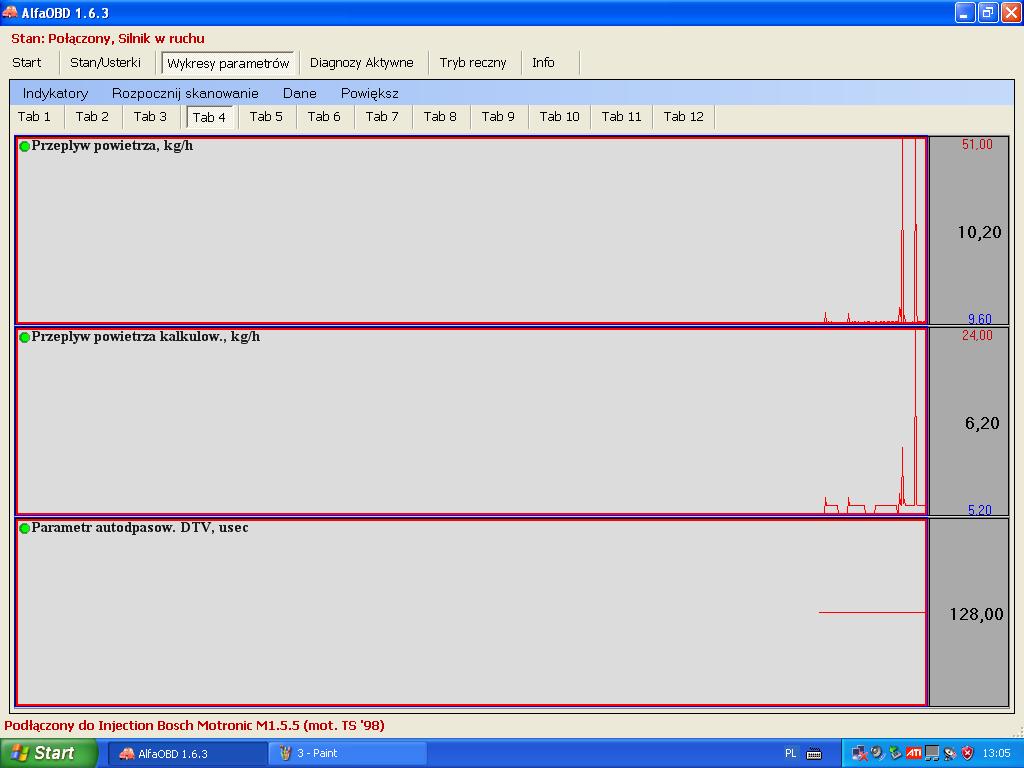The height and width of the screenshot is (768, 1024).
Task: Open the Indykatory menu
Action: (x=56, y=93)
